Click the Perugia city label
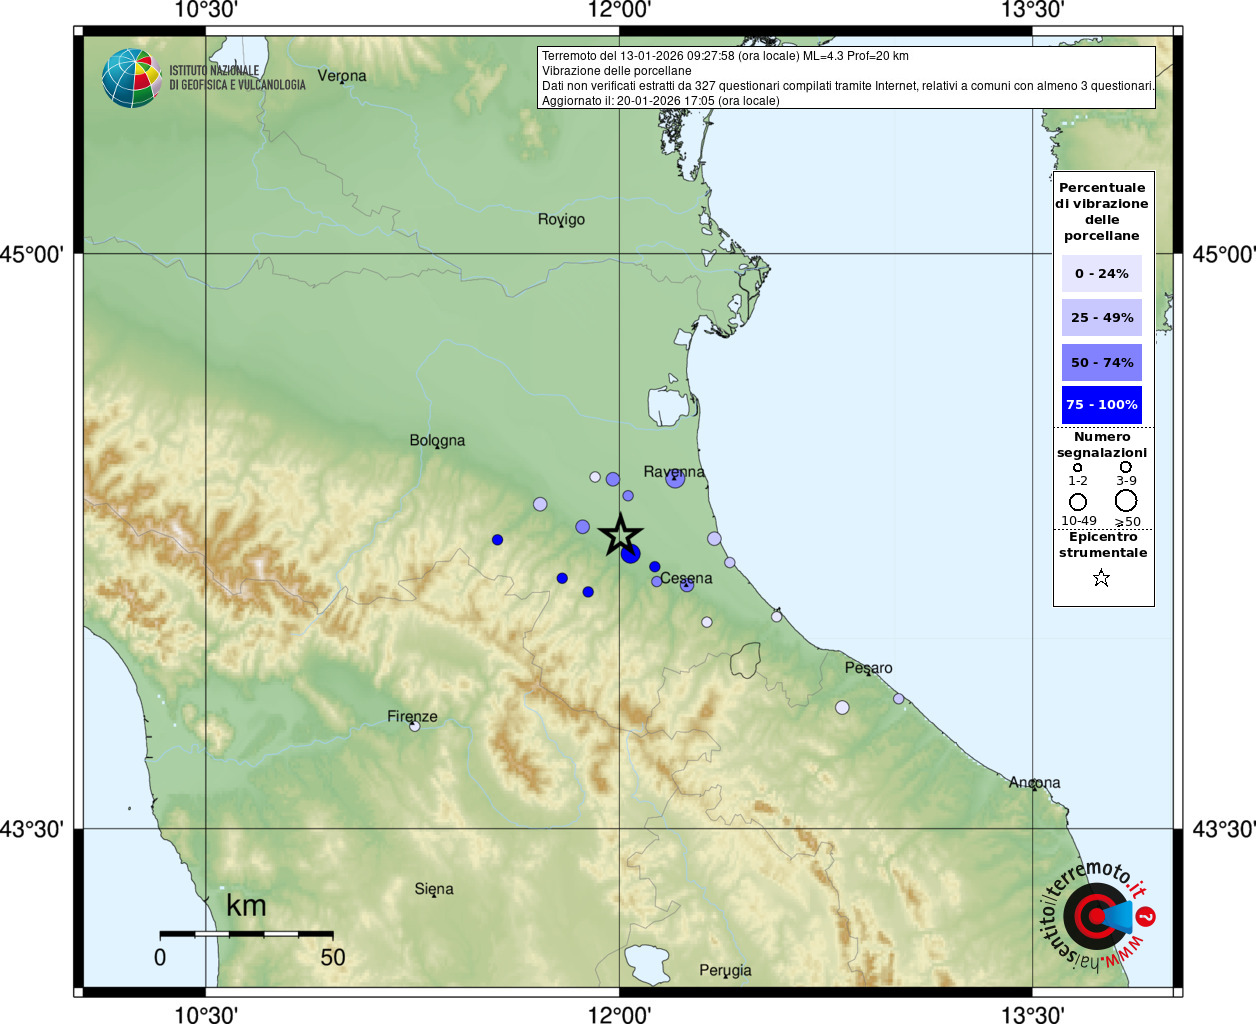This screenshot has width=1256, height=1024. [x=725, y=971]
